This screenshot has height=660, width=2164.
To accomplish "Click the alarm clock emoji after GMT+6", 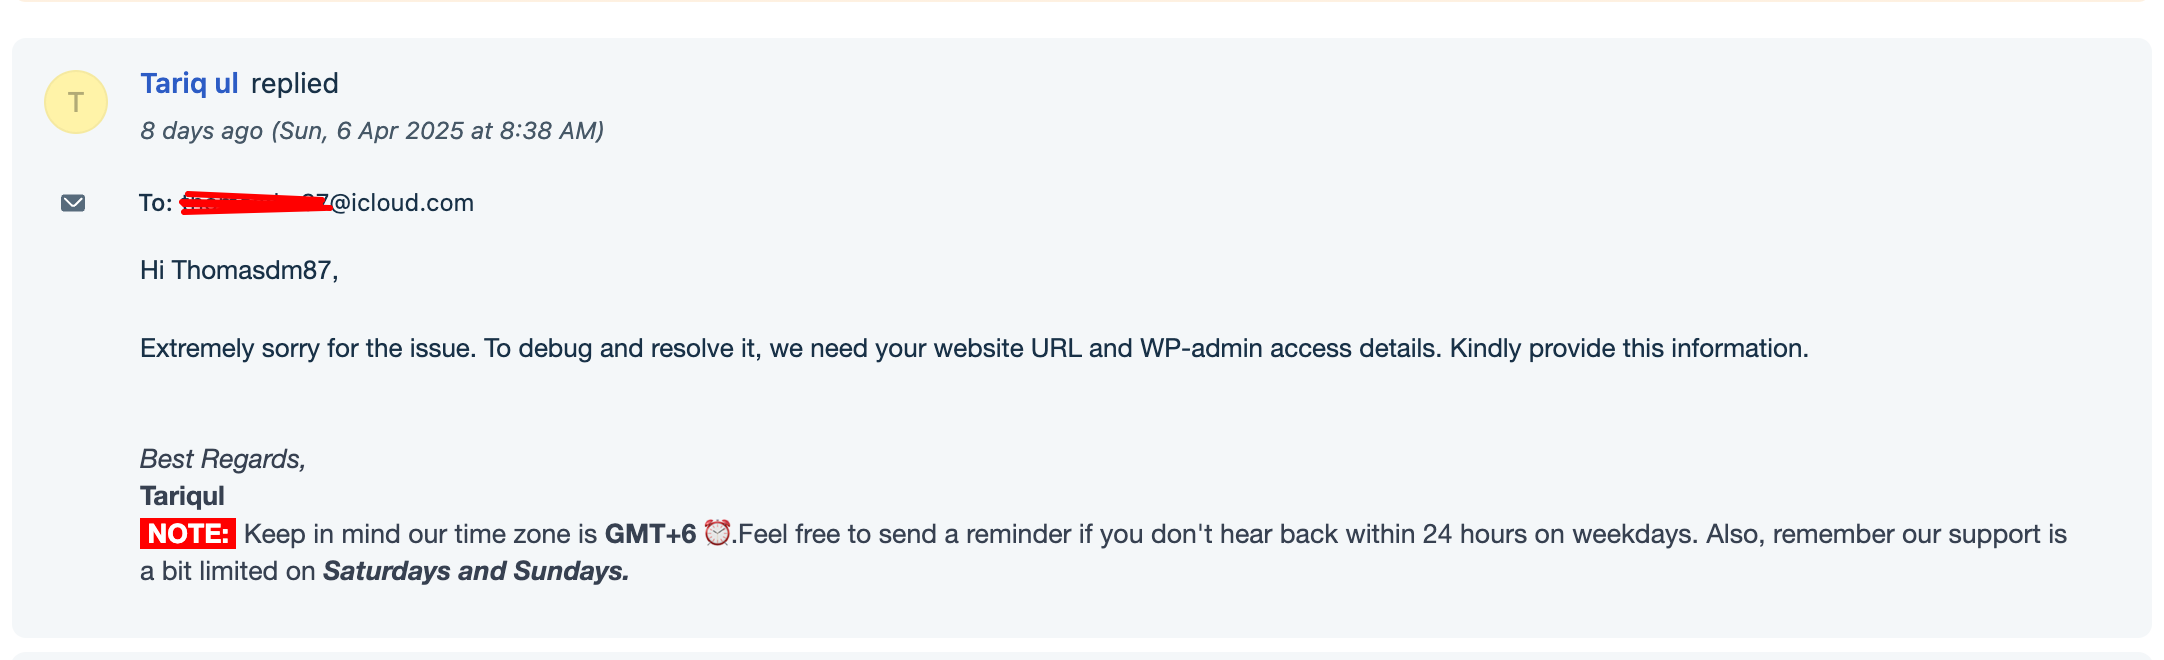I will pos(717,533).
